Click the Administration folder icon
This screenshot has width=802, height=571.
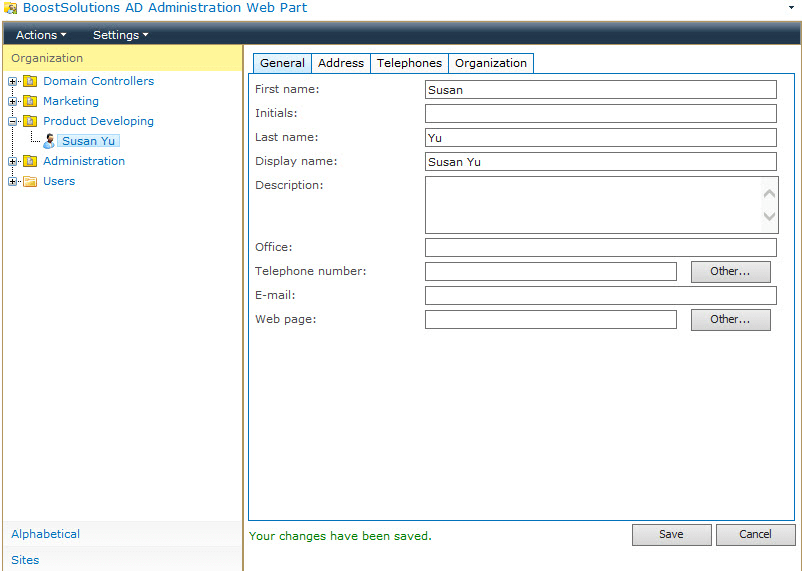[30, 161]
